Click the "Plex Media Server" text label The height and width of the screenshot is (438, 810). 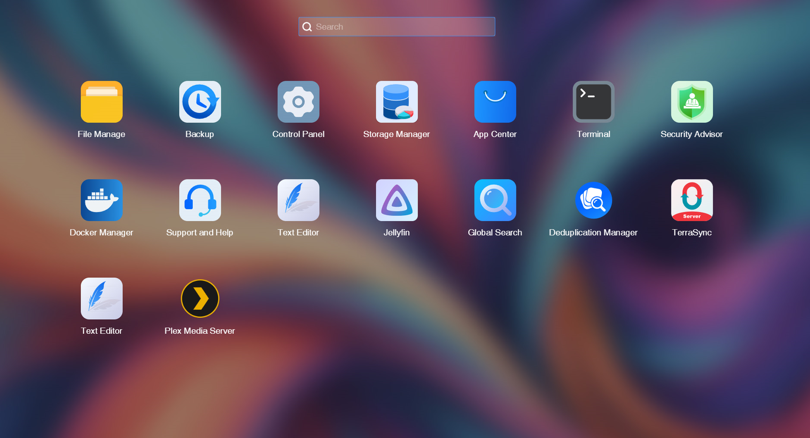coord(200,331)
